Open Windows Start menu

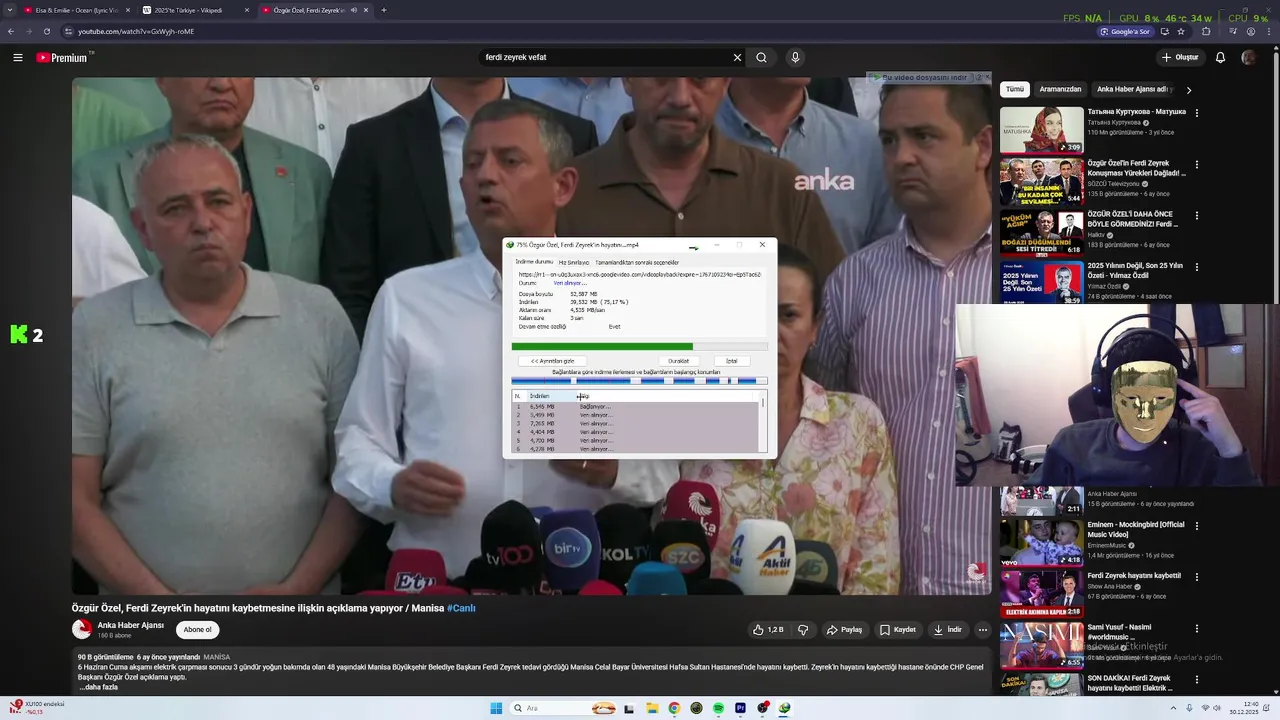(496, 708)
